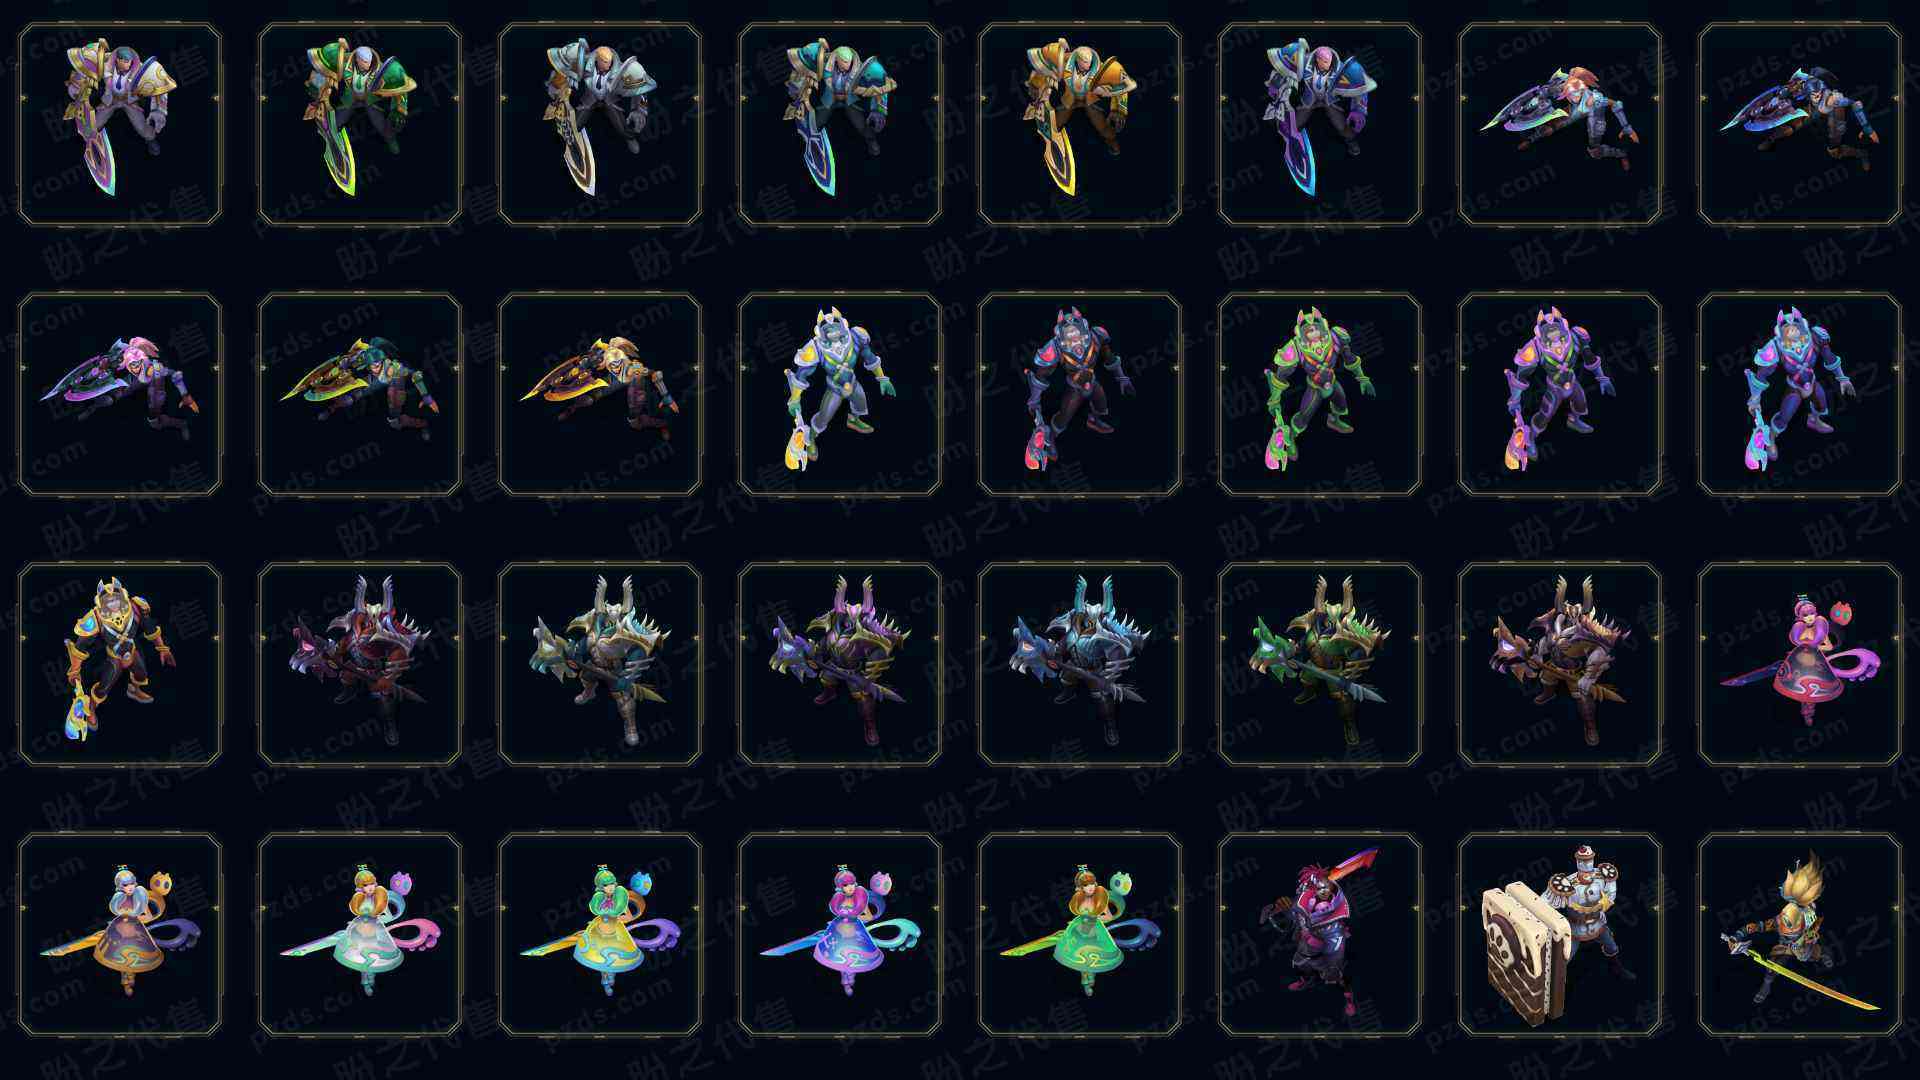Screen dimensions: 1920x1080
Task: Choose the blue and purple knight skin
Action: point(1320,125)
